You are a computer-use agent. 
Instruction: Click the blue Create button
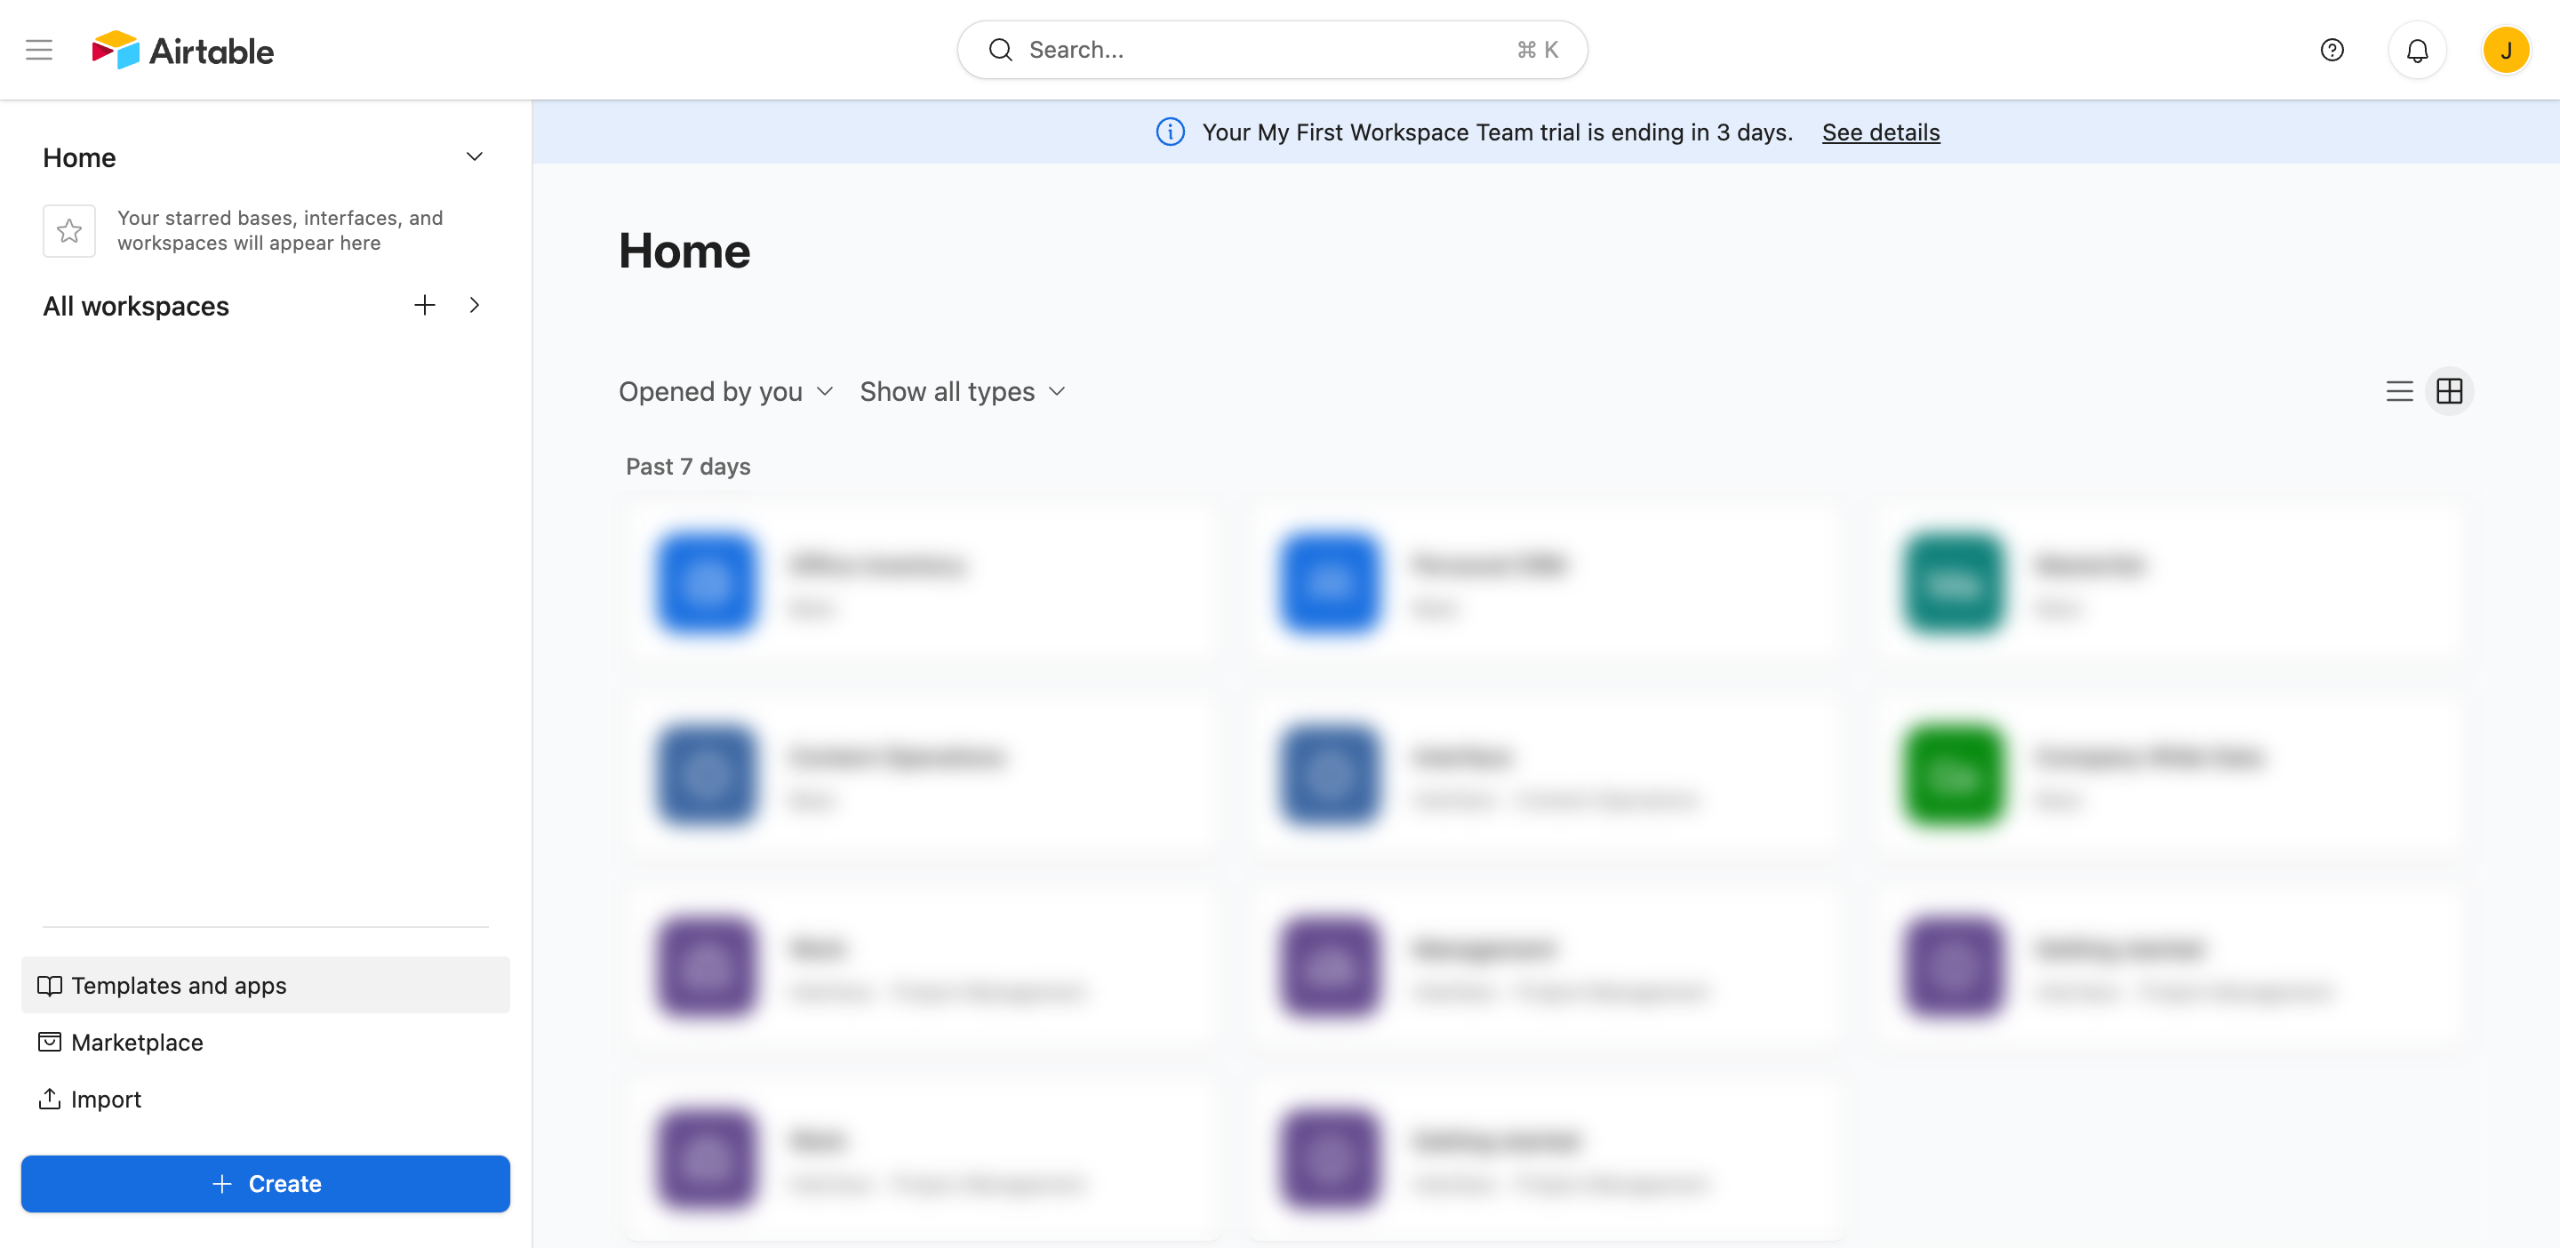[x=265, y=1184]
